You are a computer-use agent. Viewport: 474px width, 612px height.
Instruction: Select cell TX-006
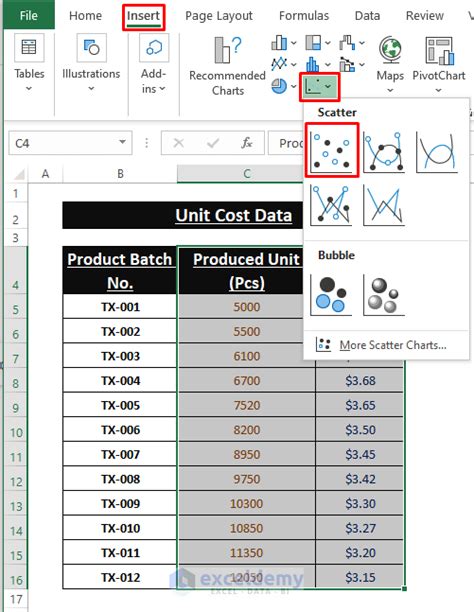(120, 430)
